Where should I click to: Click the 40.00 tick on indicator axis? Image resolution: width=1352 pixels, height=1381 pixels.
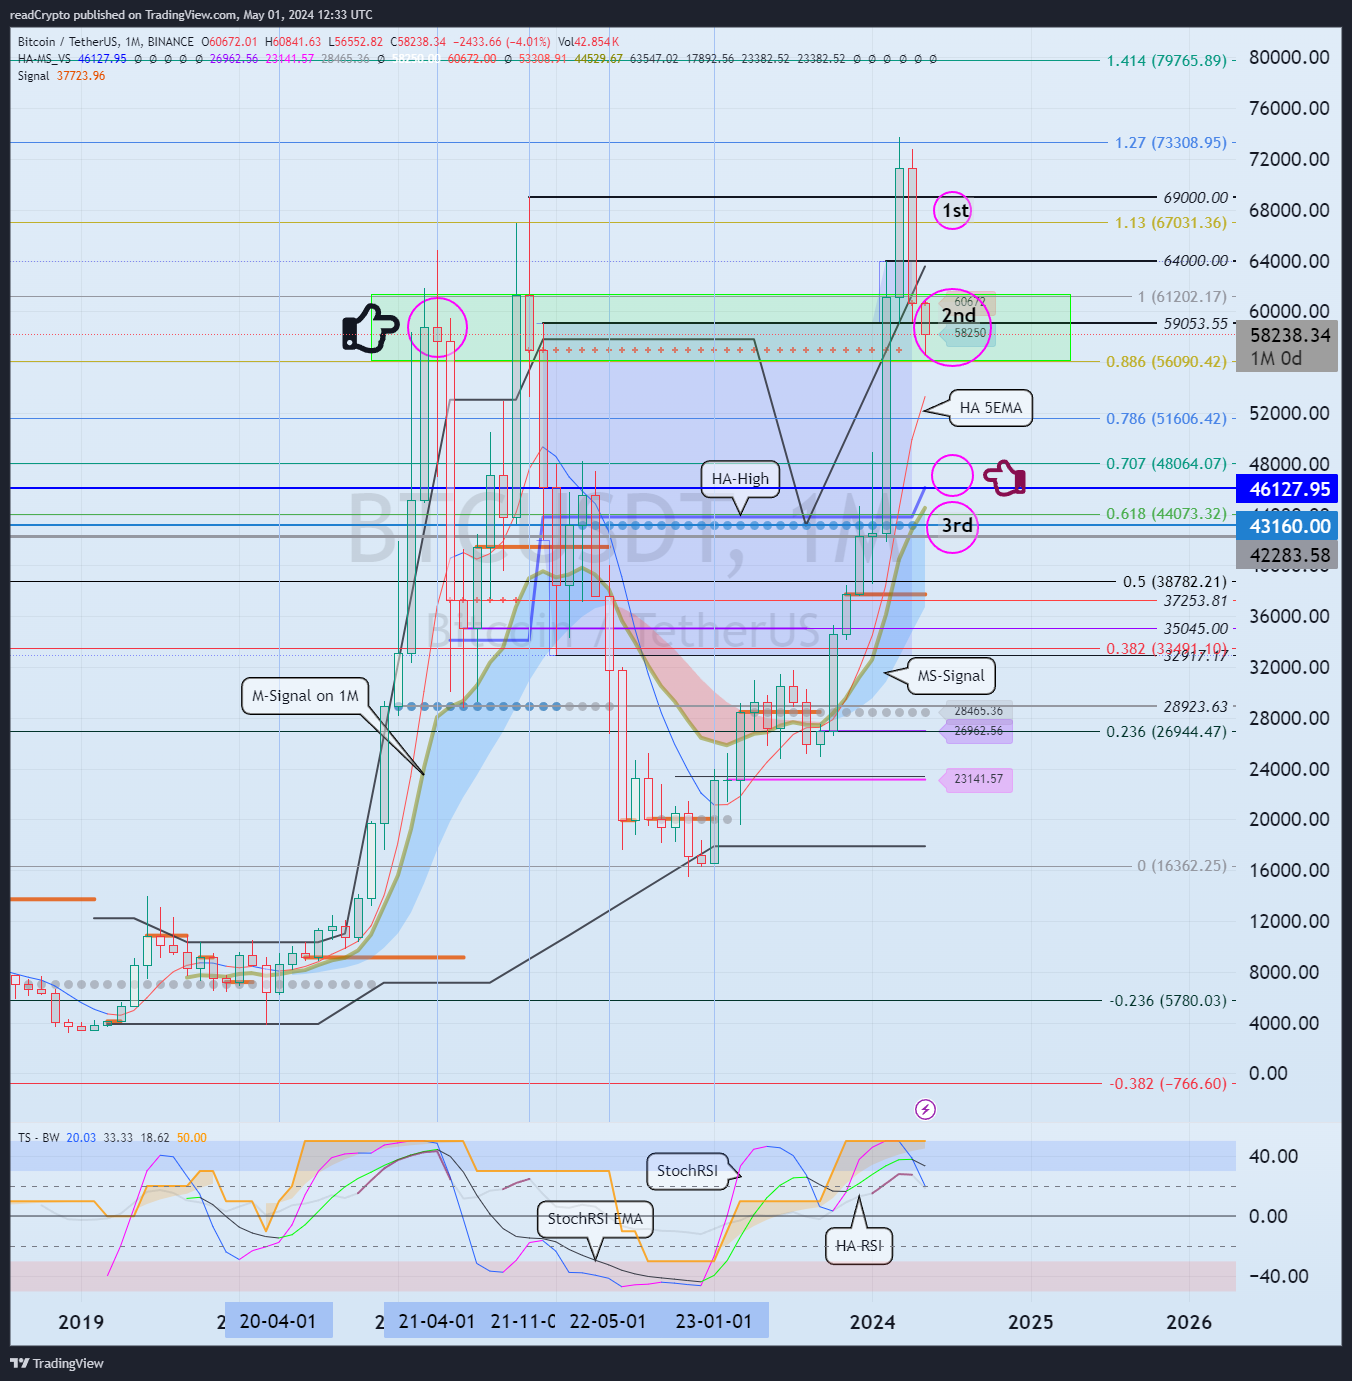pyautogui.click(x=1274, y=1156)
